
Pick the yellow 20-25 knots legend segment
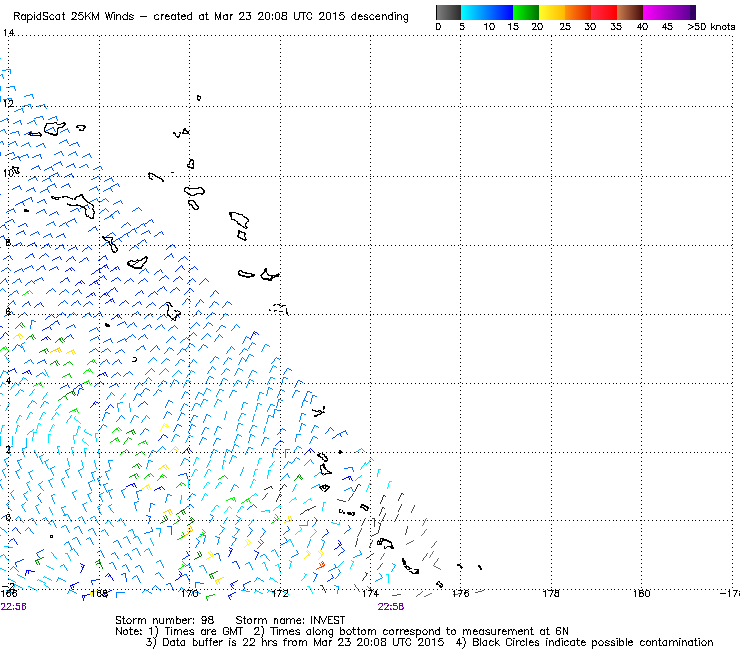pos(551,12)
